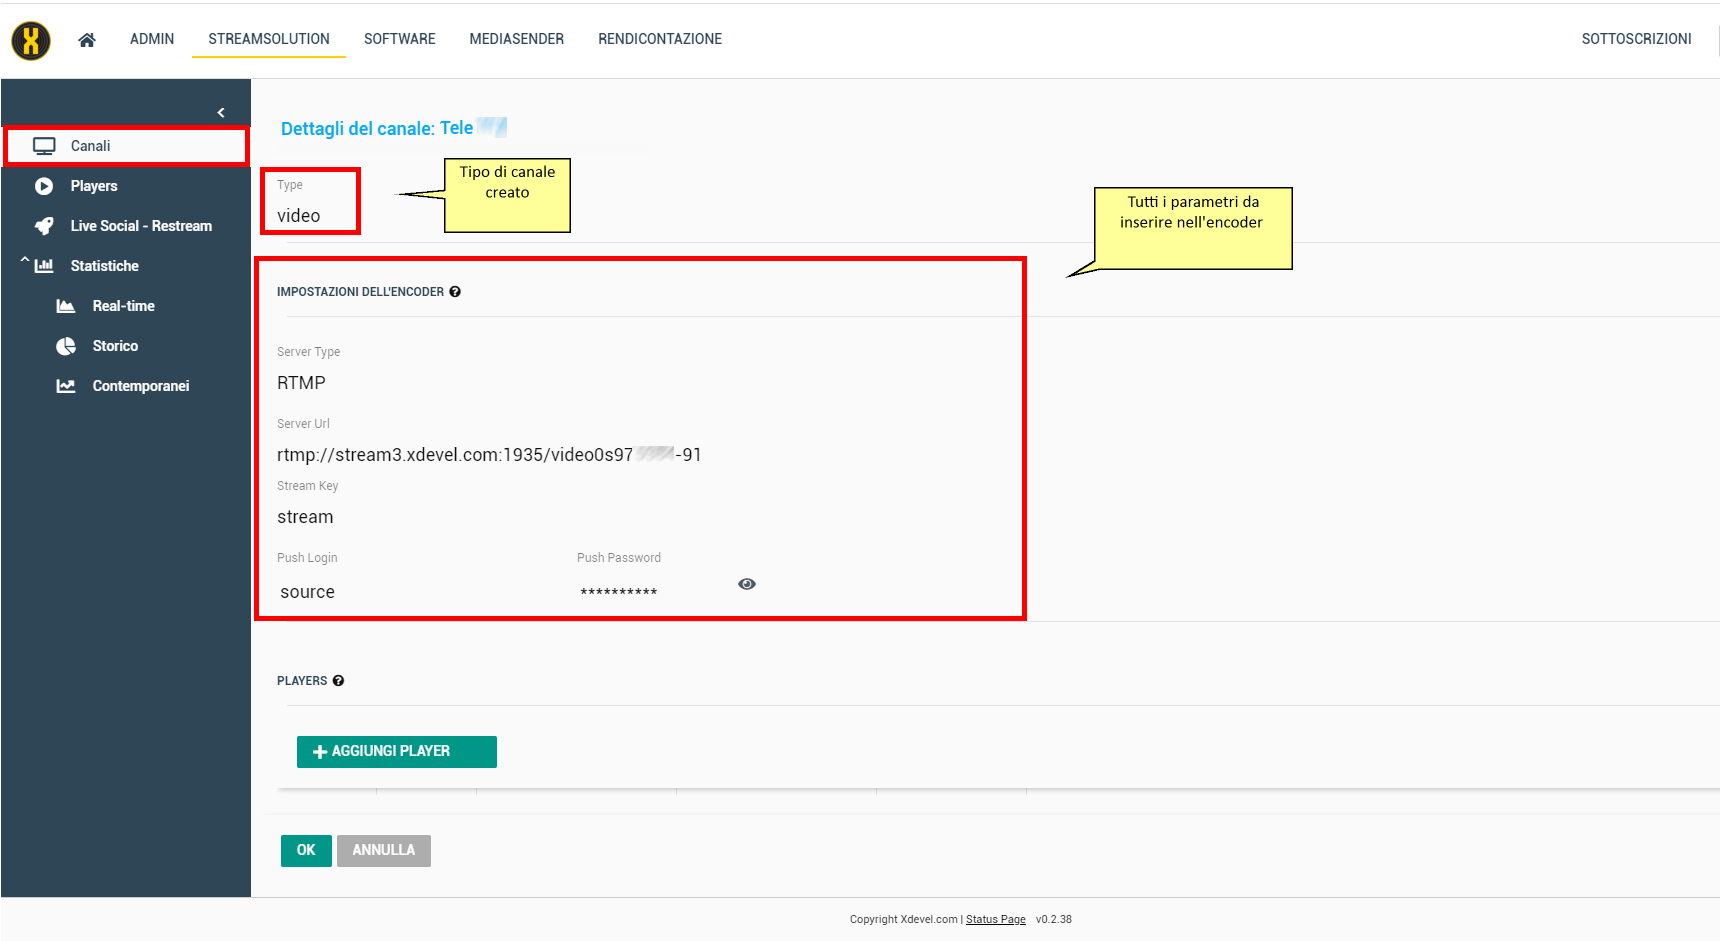
Task: Click the Contemporanei line chart icon
Action: tap(66, 386)
